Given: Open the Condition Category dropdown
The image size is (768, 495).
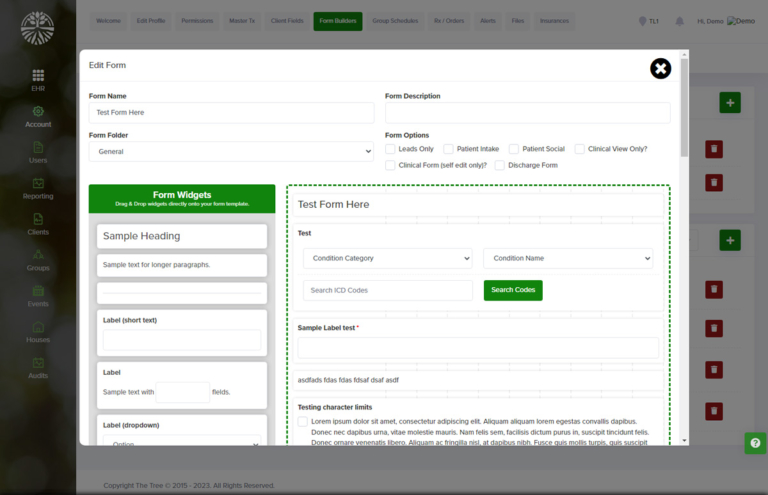Looking at the screenshot, I should tap(387, 258).
